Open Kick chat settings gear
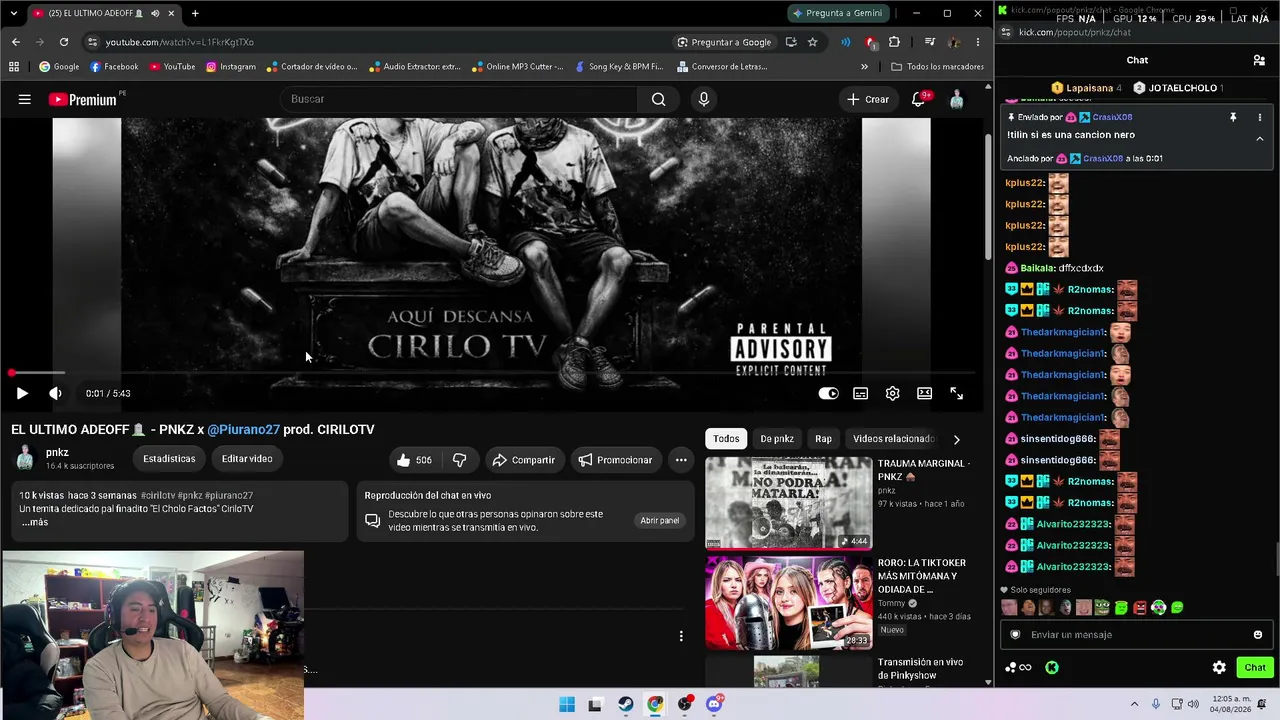 (x=1219, y=668)
